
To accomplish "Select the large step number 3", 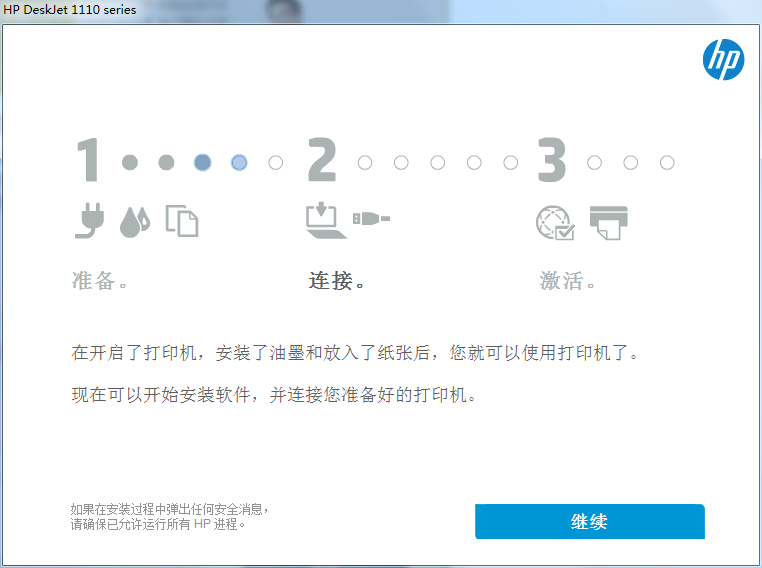I will pos(552,161).
